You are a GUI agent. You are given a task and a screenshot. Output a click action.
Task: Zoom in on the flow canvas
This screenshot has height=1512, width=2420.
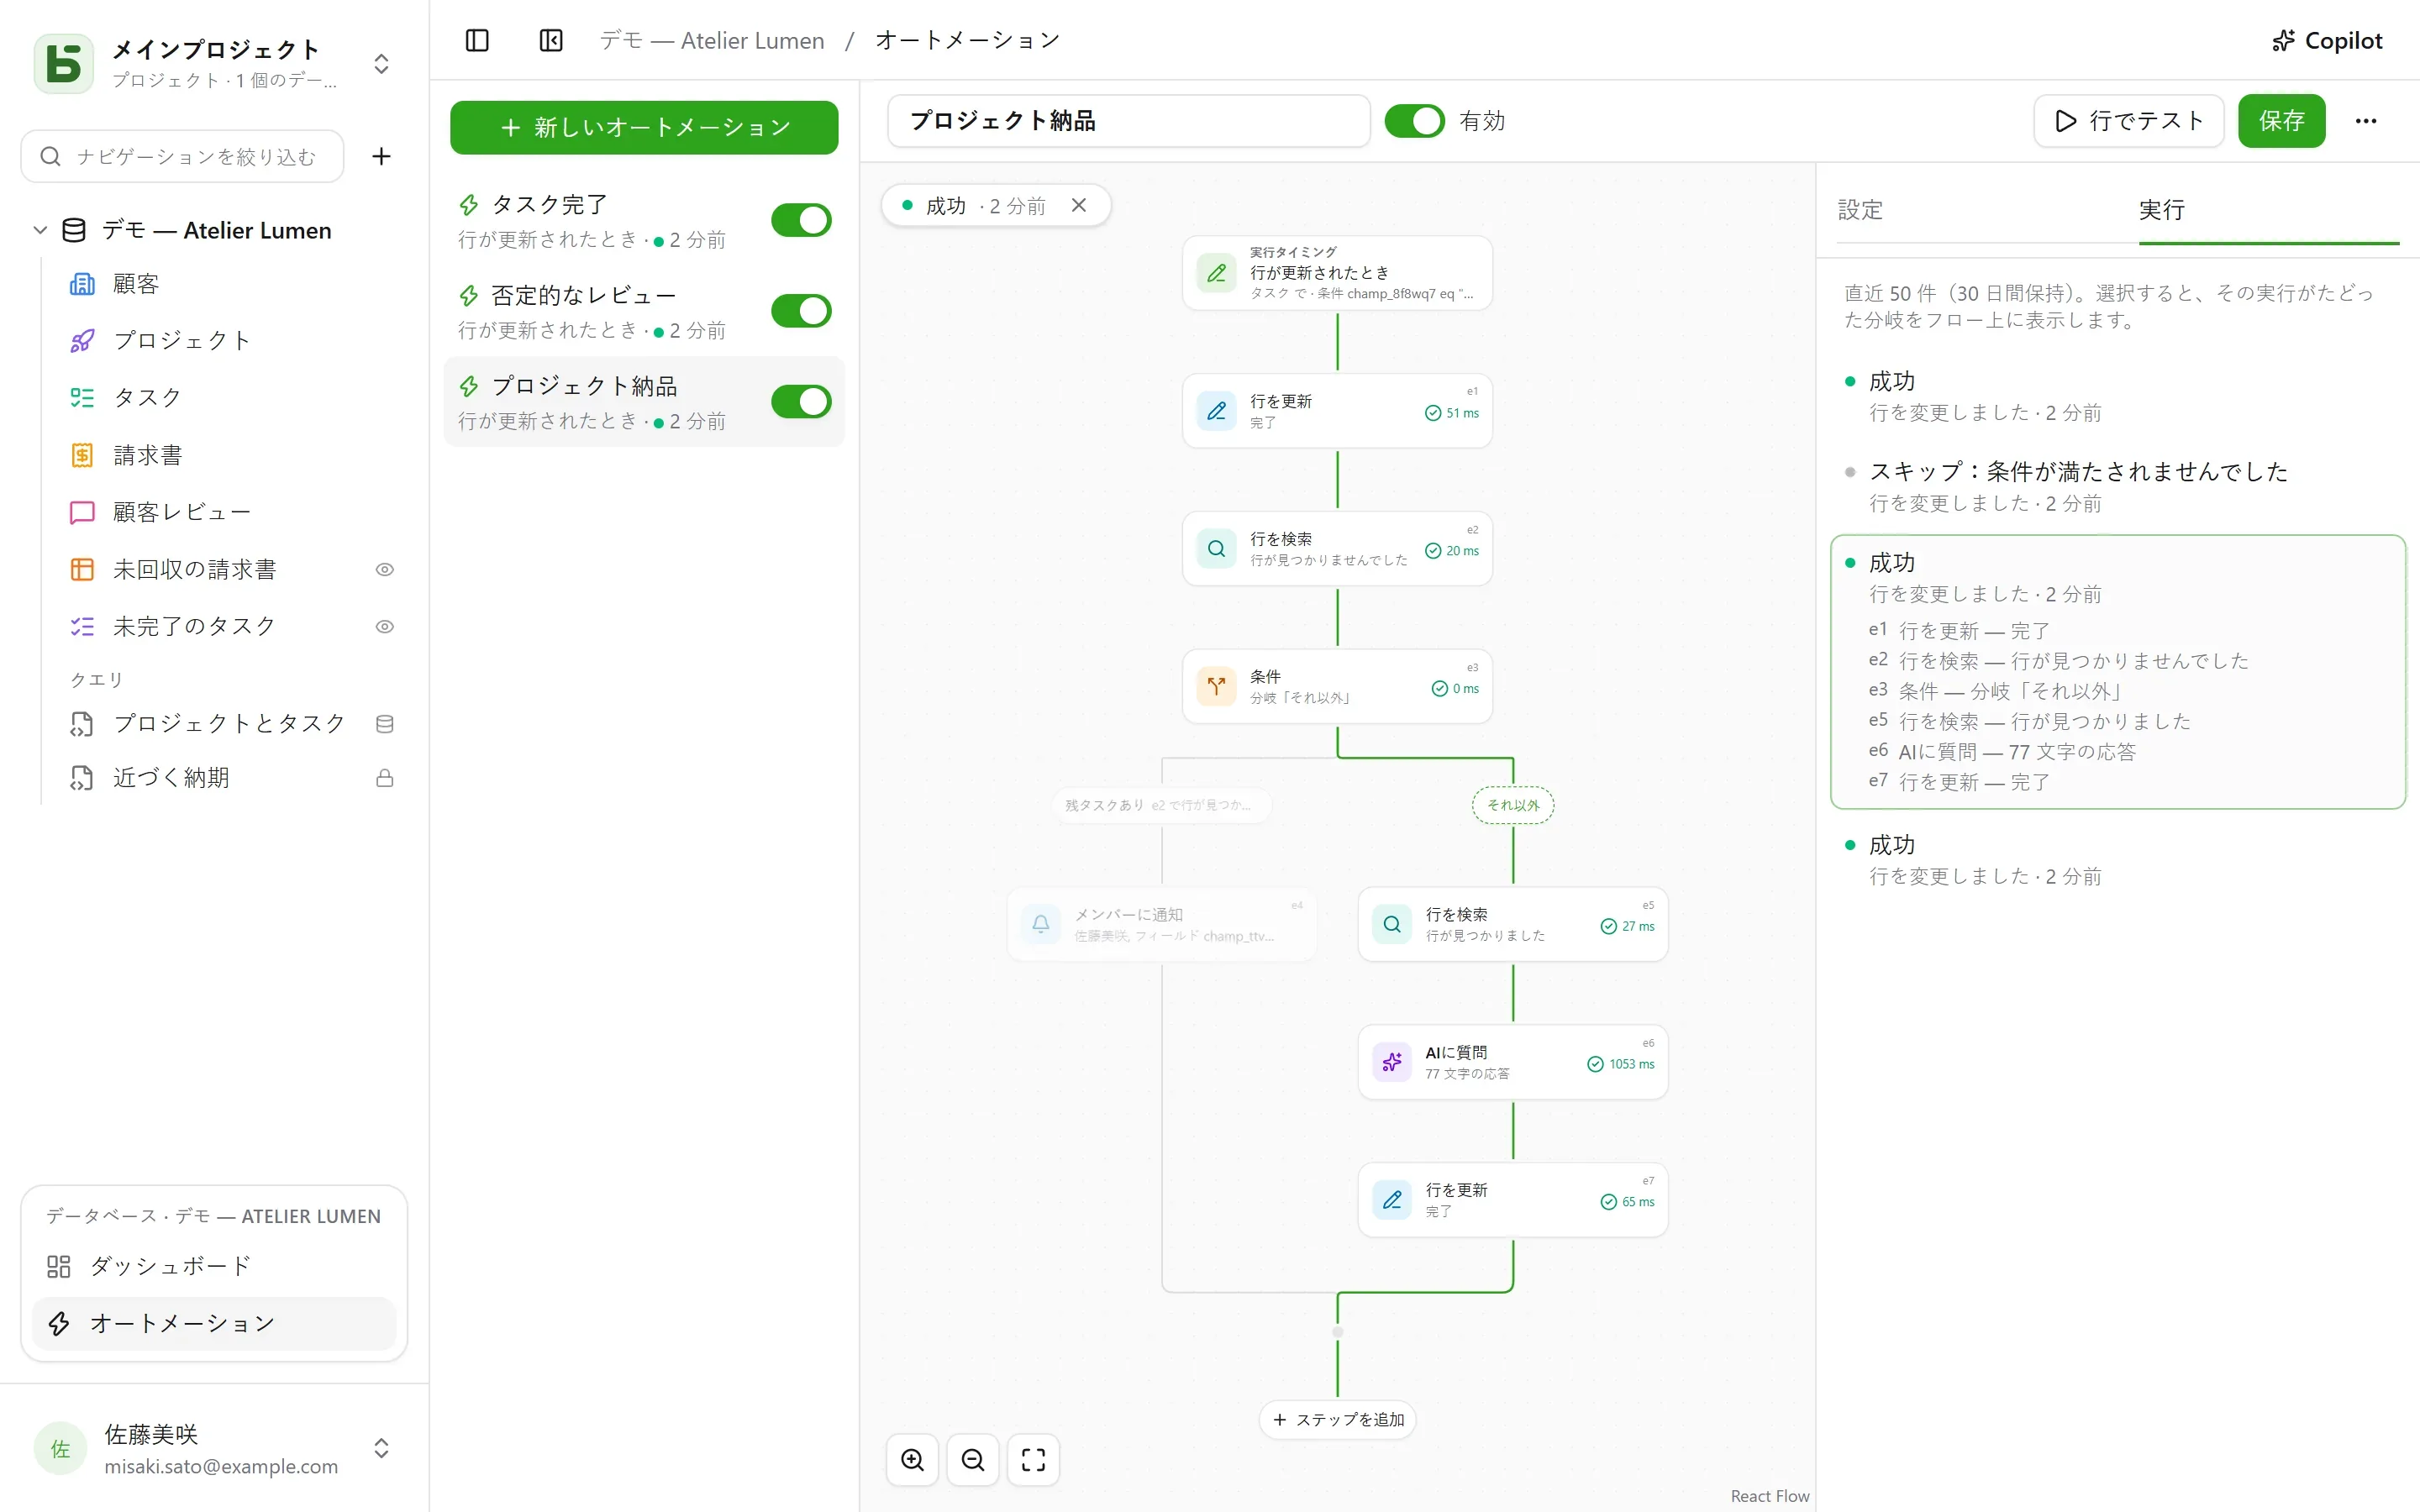click(x=912, y=1459)
